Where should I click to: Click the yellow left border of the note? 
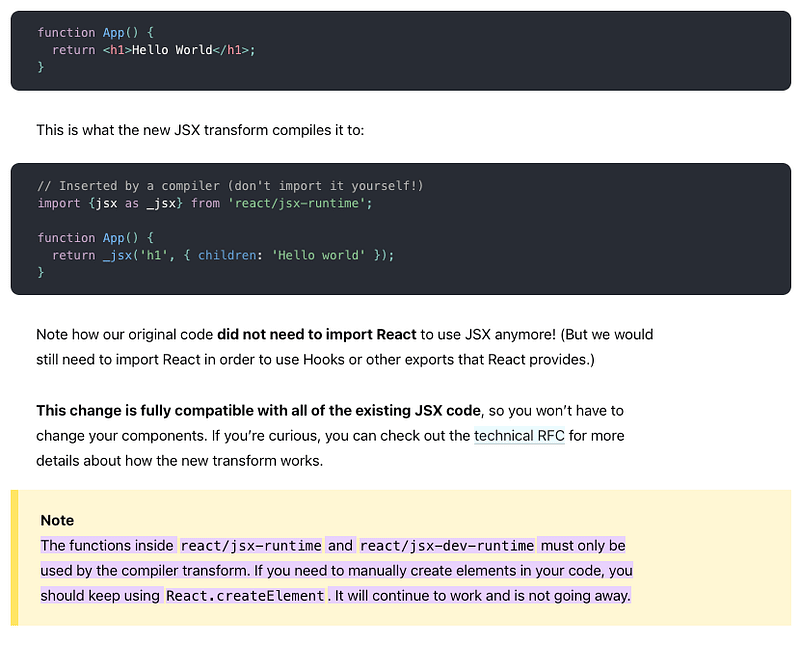pyautogui.click(x=15, y=558)
